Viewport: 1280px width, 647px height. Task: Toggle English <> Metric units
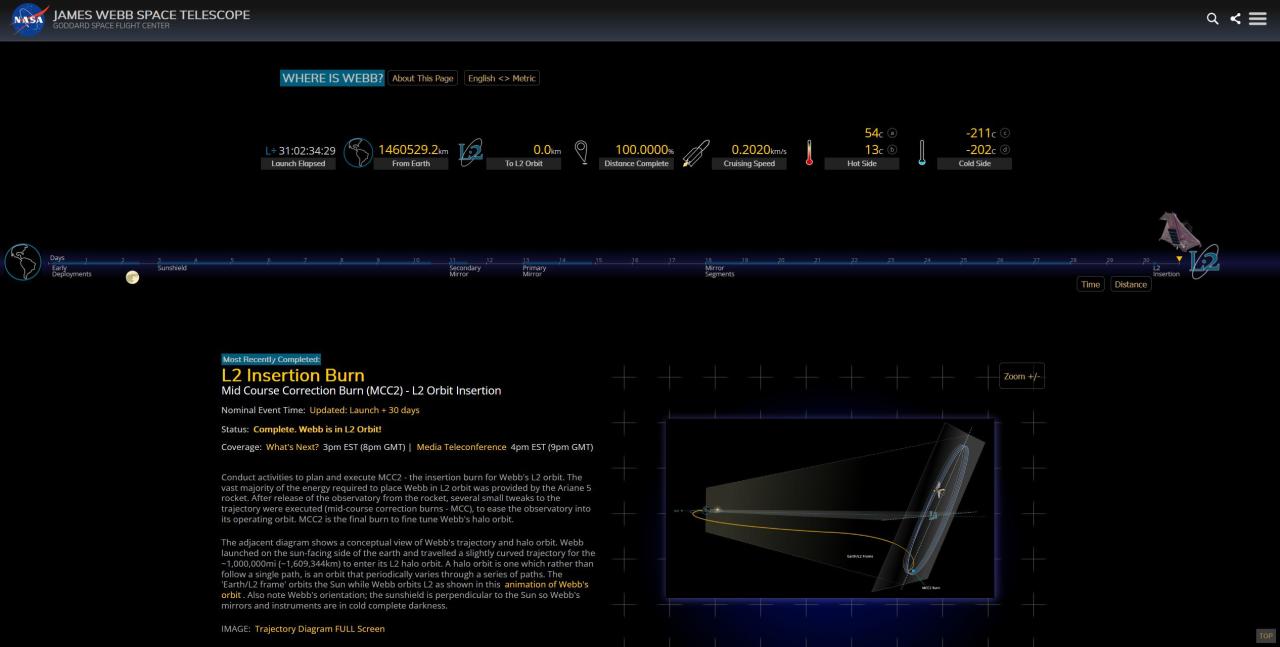pyautogui.click(x=502, y=78)
